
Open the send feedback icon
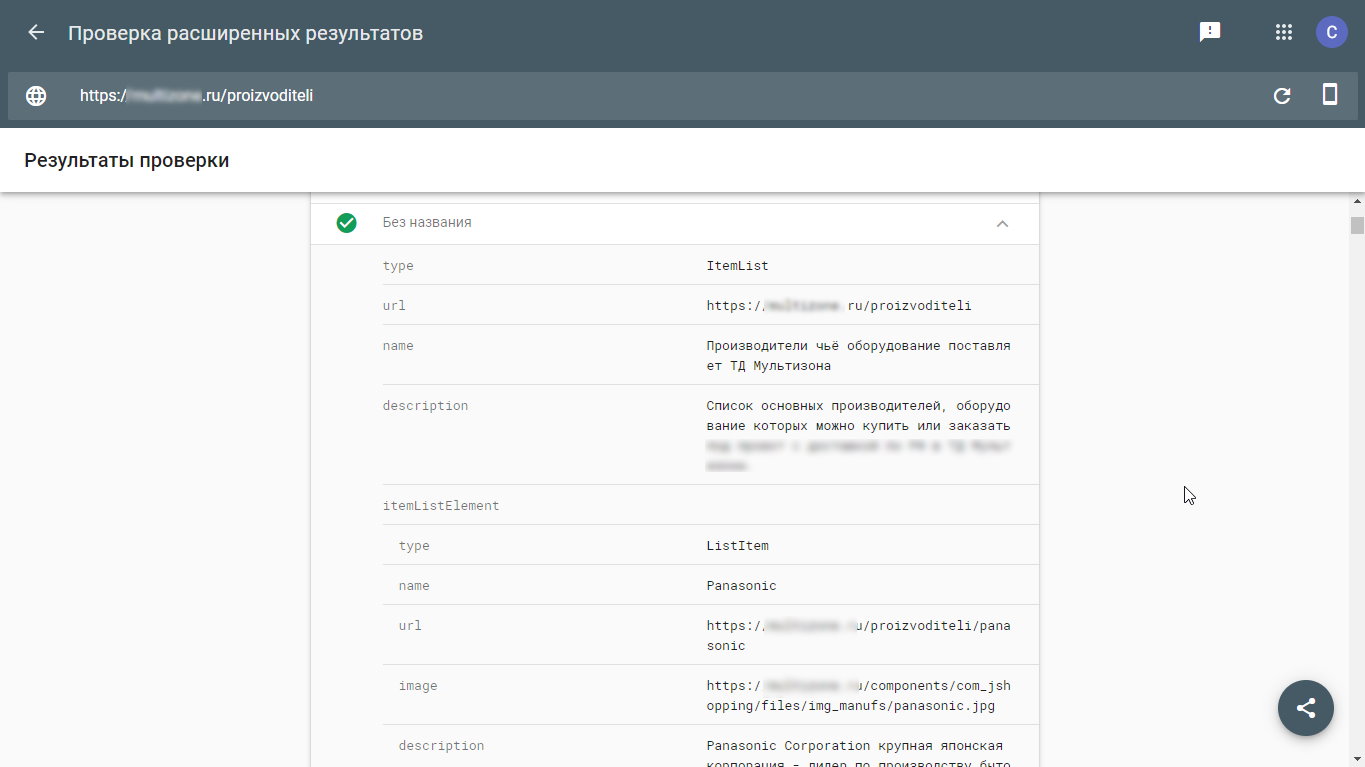[1210, 32]
